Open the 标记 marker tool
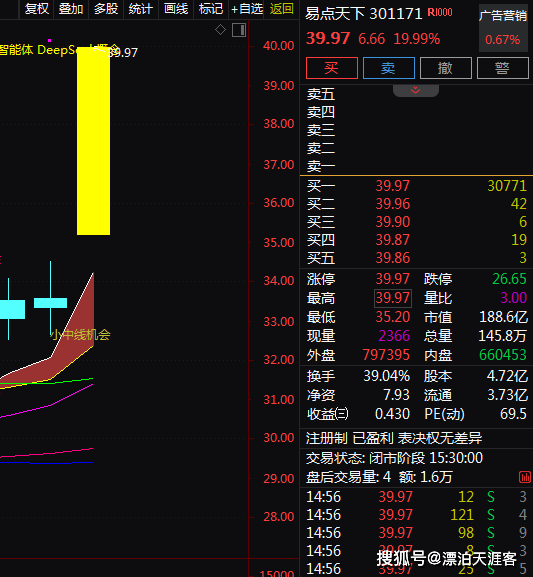Screen dimensions: 533x577 pos(211,8)
